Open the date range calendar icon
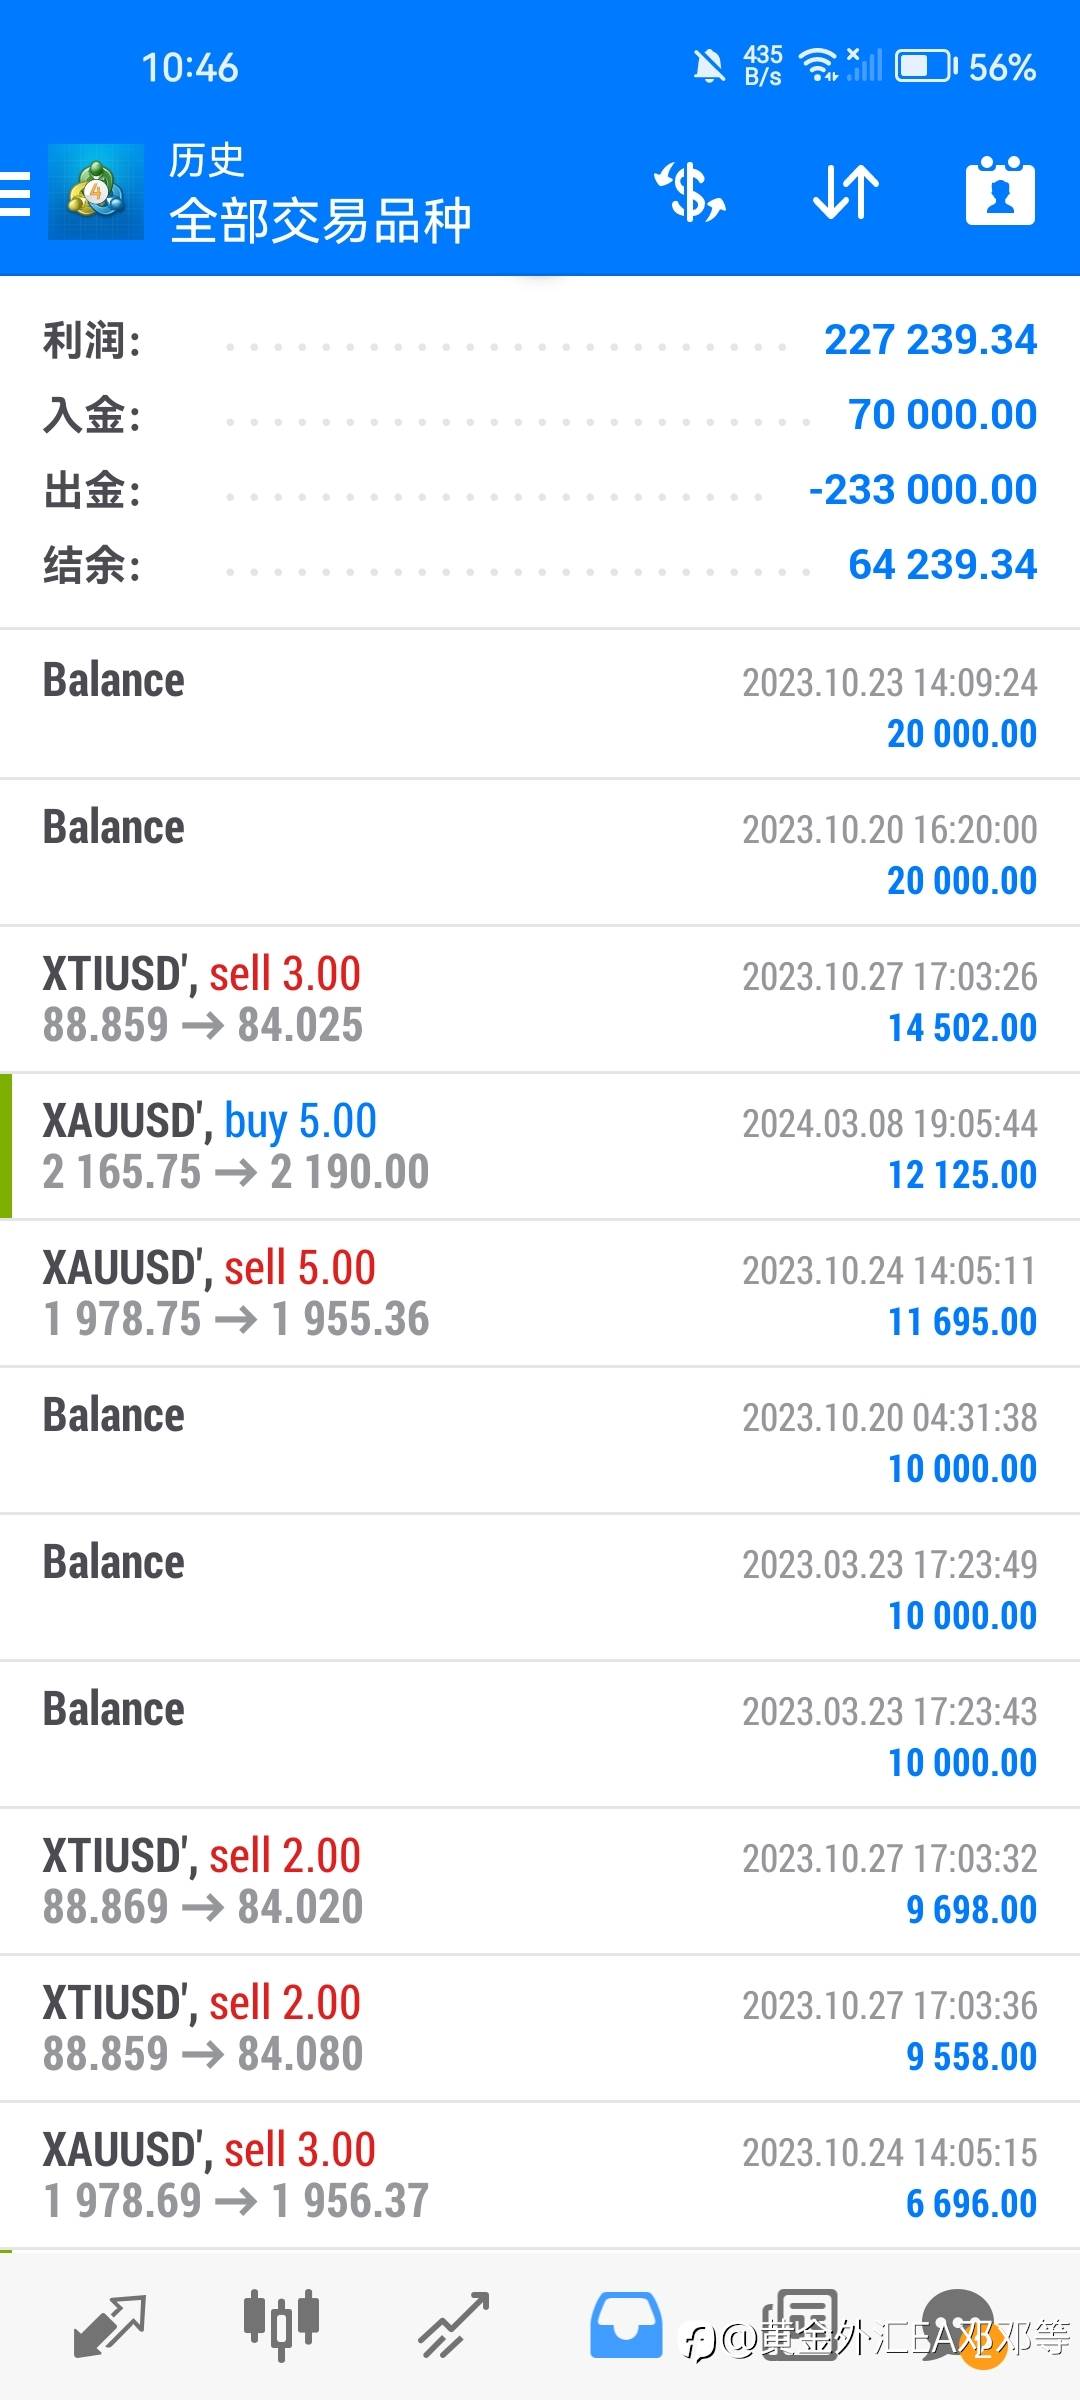The height and width of the screenshot is (2400, 1080). [1000, 192]
